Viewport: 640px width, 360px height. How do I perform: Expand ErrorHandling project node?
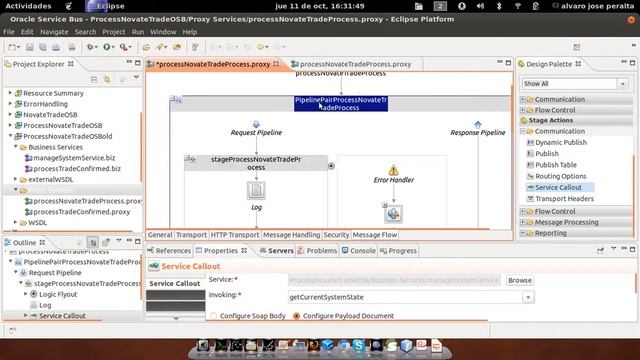[10, 104]
